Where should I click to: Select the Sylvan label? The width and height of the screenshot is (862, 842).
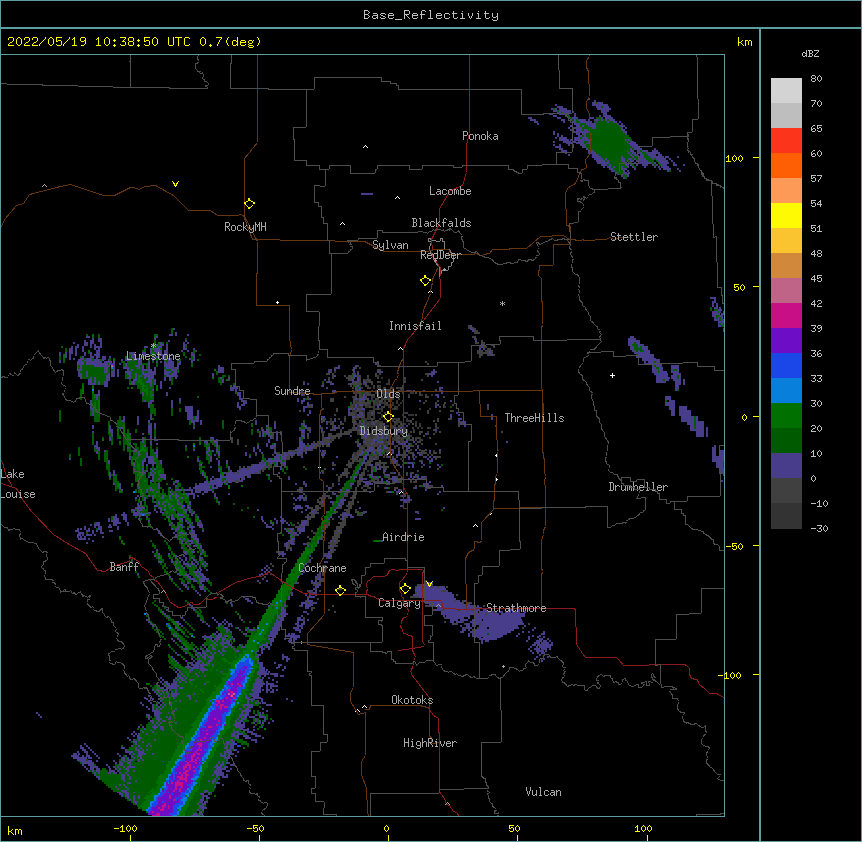pos(390,245)
